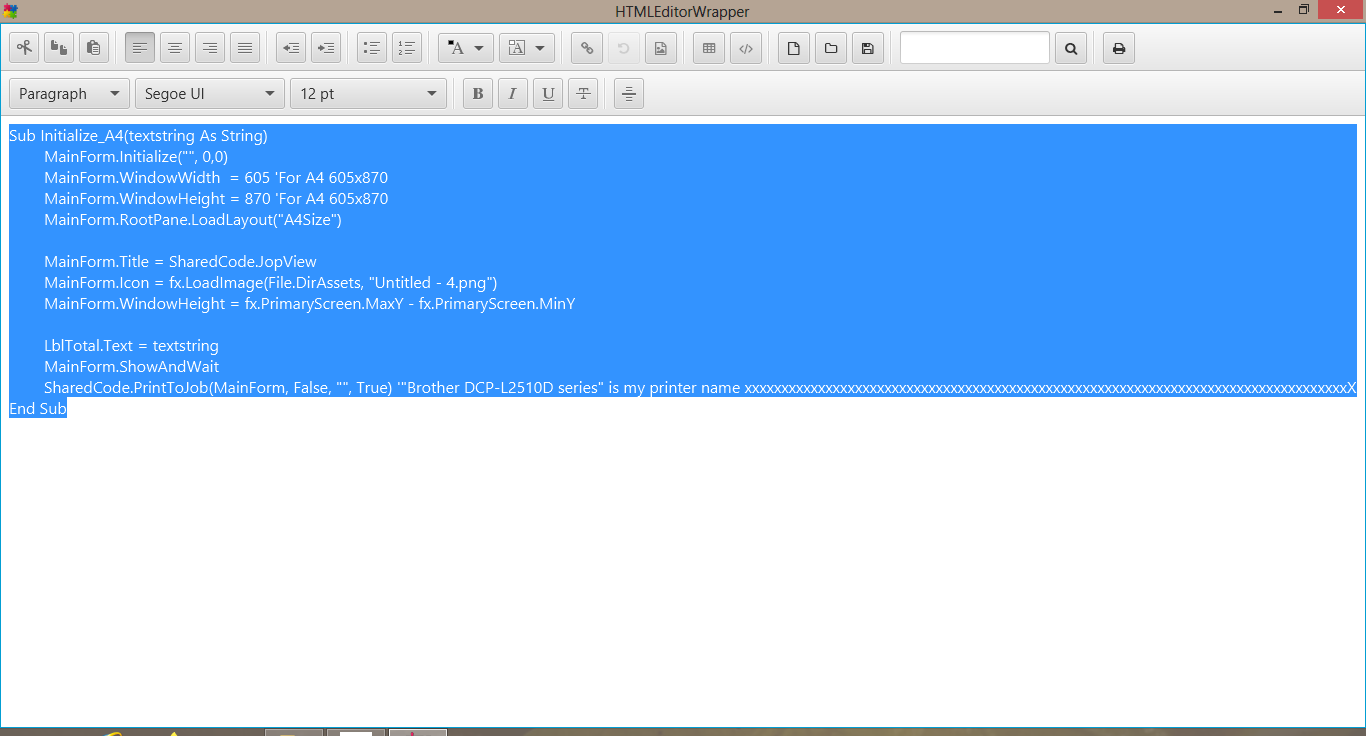This screenshot has height=736, width=1366.
Task: Insert an image into the document
Action: point(660,48)
